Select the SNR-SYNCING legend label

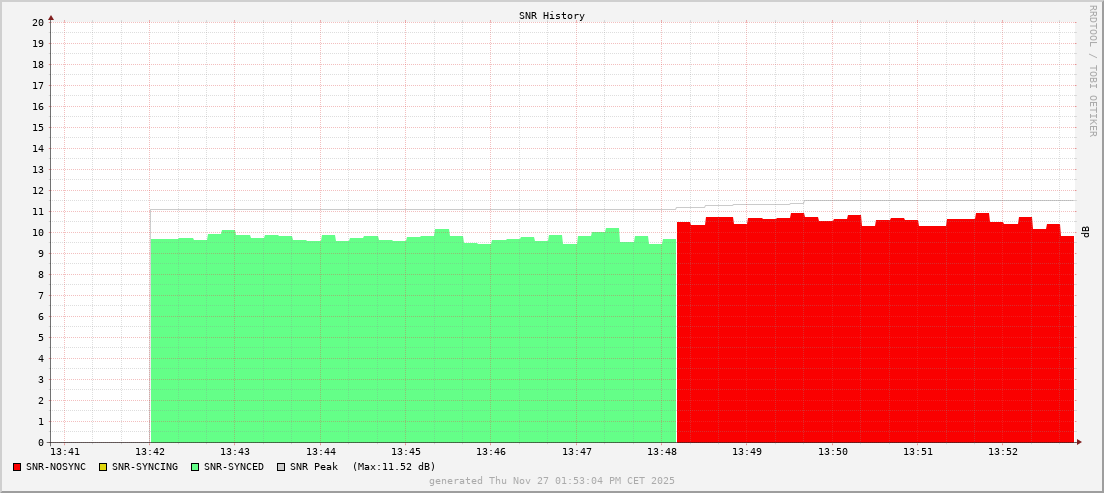click(144, 467)
